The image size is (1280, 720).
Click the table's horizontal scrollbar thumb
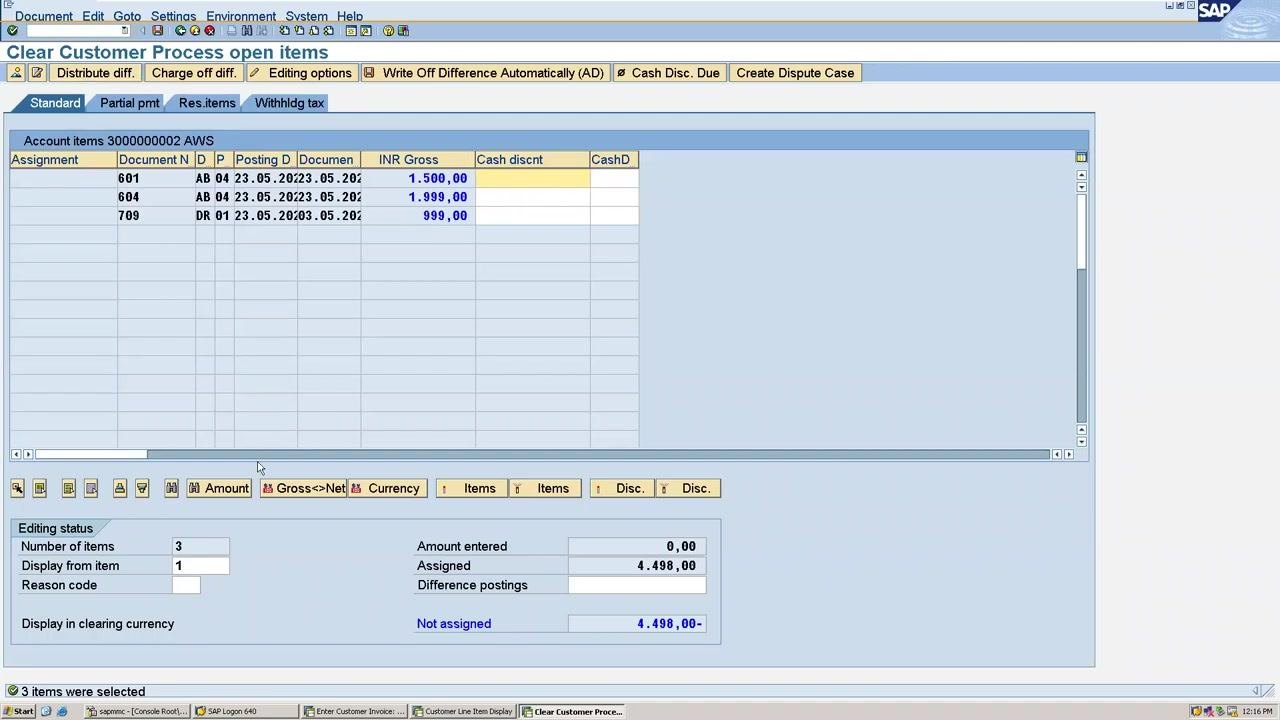(x=91, y=454)
